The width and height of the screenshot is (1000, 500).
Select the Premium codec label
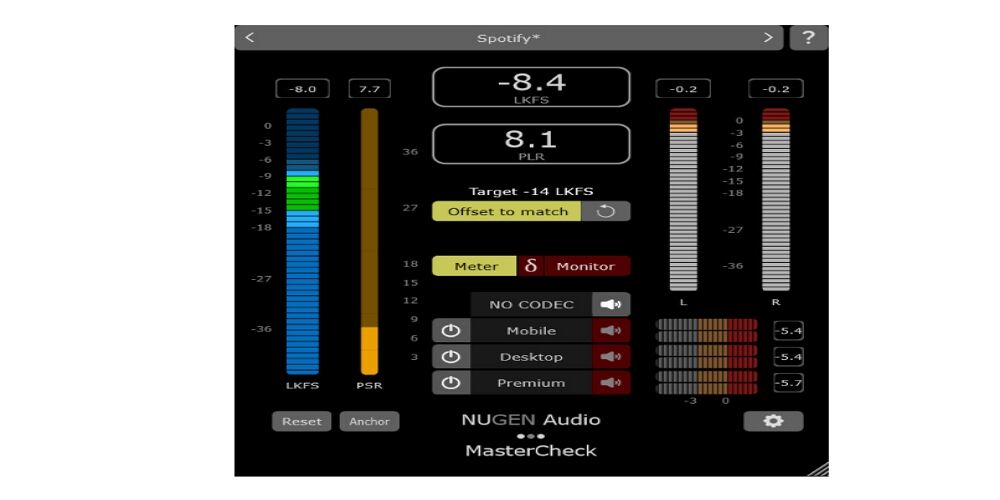(x=531, y=383)
